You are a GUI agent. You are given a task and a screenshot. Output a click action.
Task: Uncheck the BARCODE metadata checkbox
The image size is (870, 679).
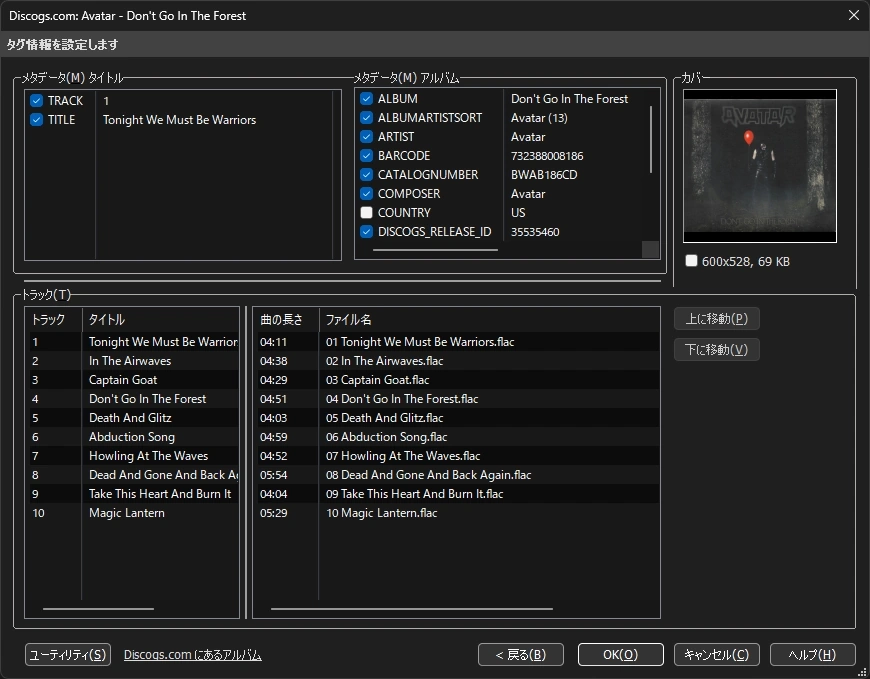[x=364, y=155]
